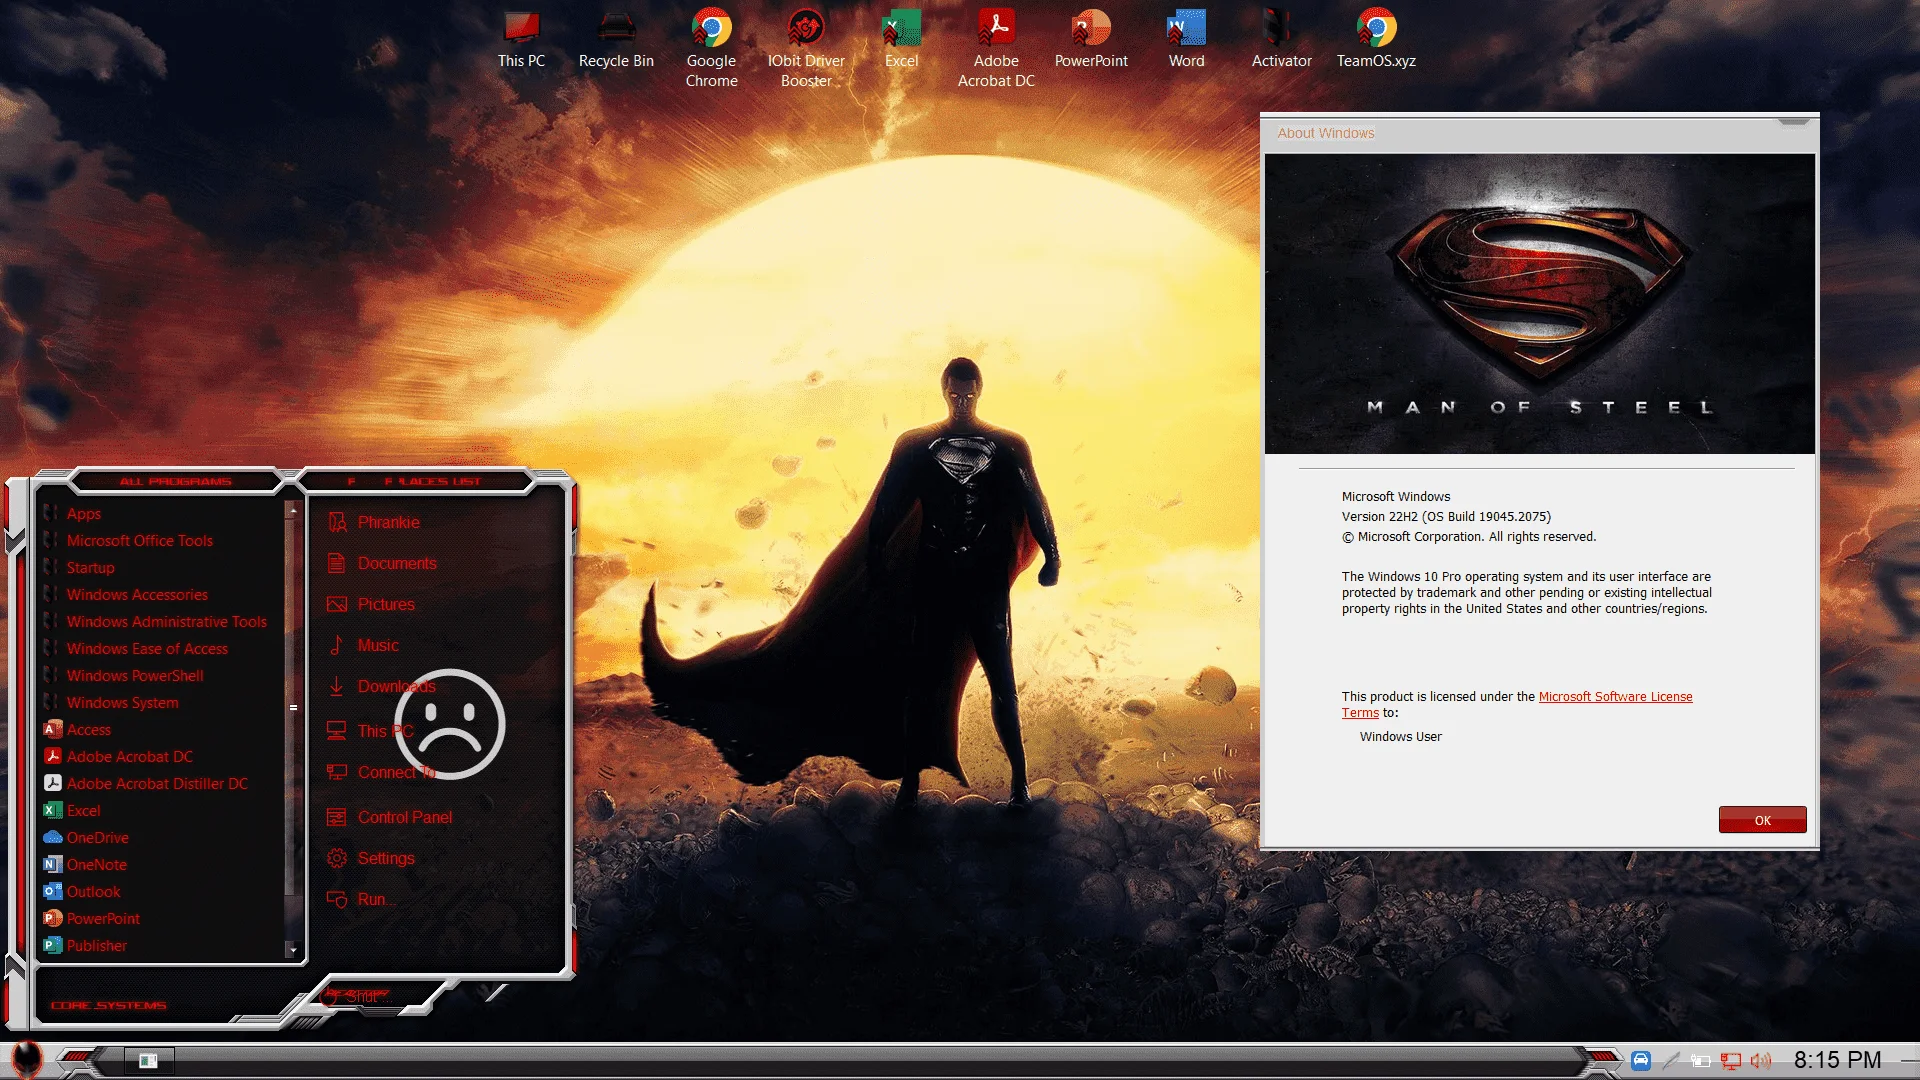
Task: Expand the Windows System folder
Action: click(111, 703)
